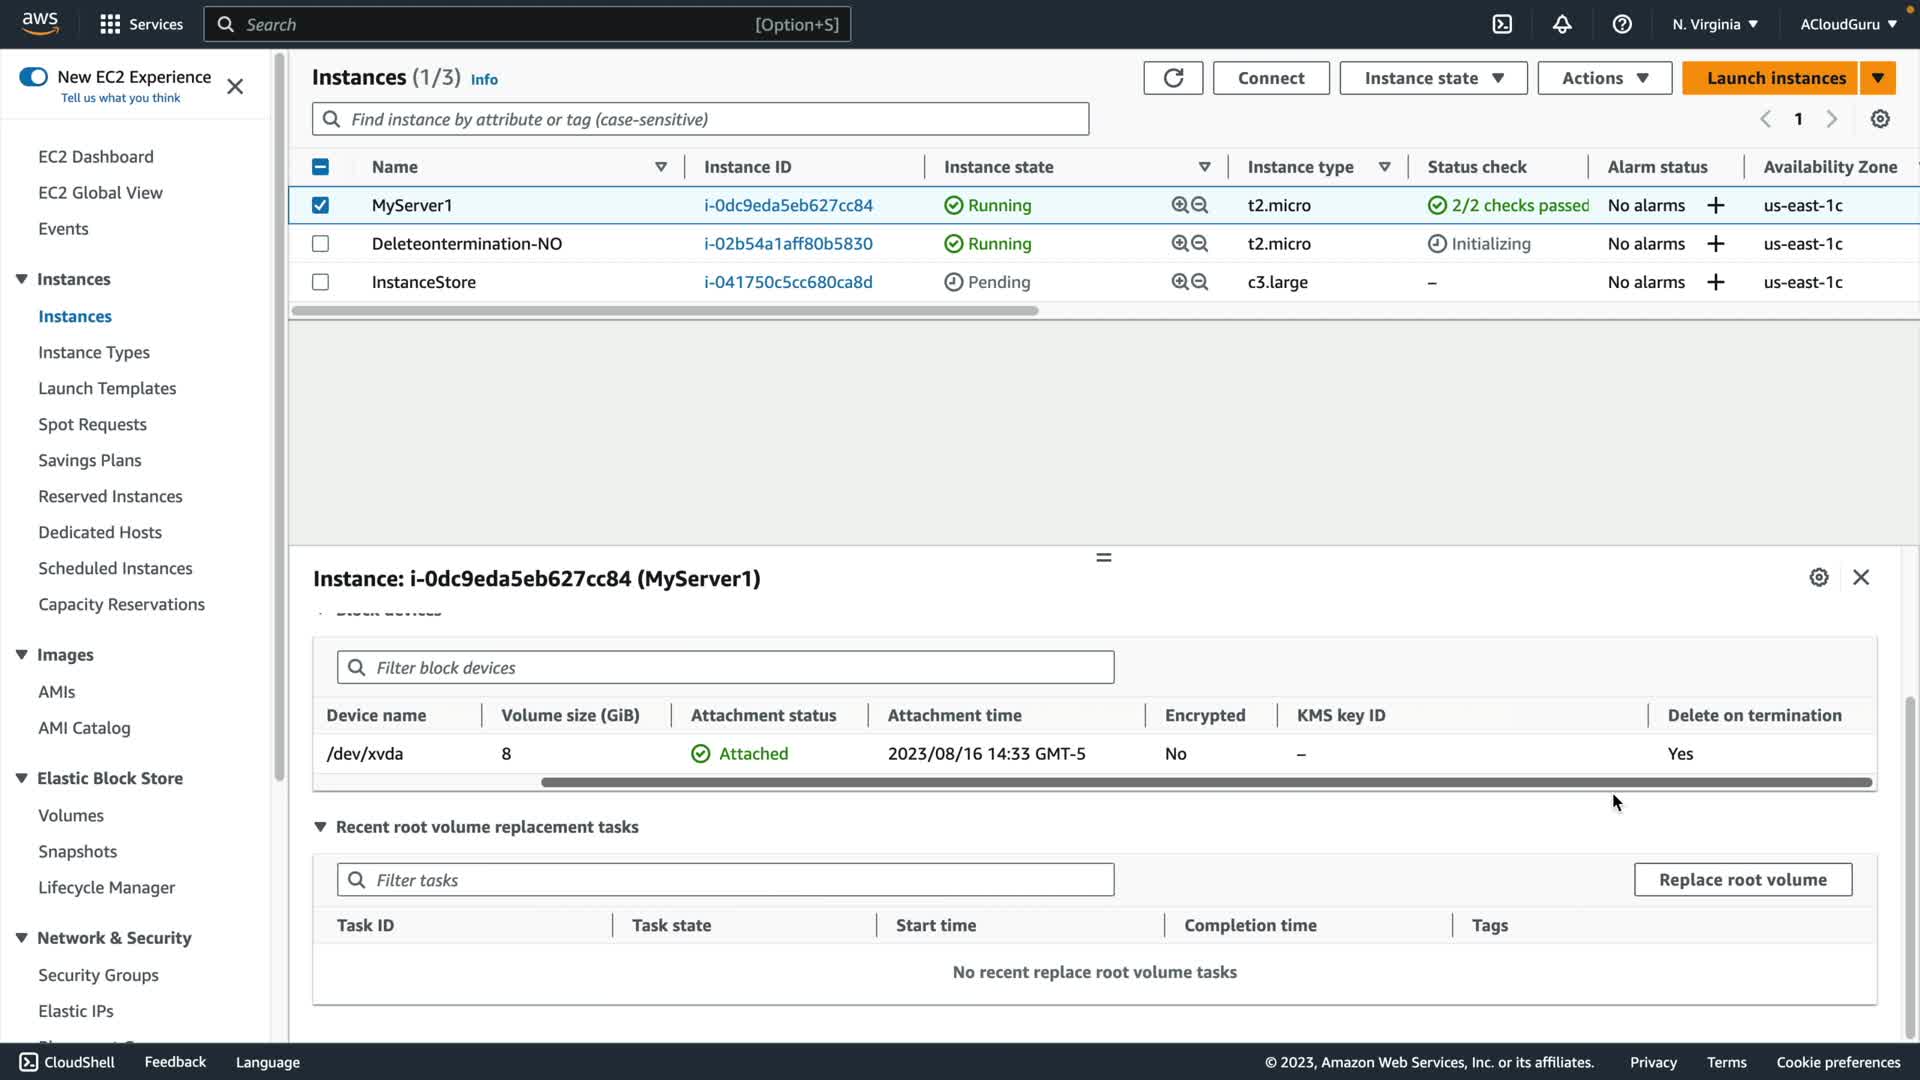
Task: Uncheck the MyServer1 instance checkbox
Action: click(320, 205)
